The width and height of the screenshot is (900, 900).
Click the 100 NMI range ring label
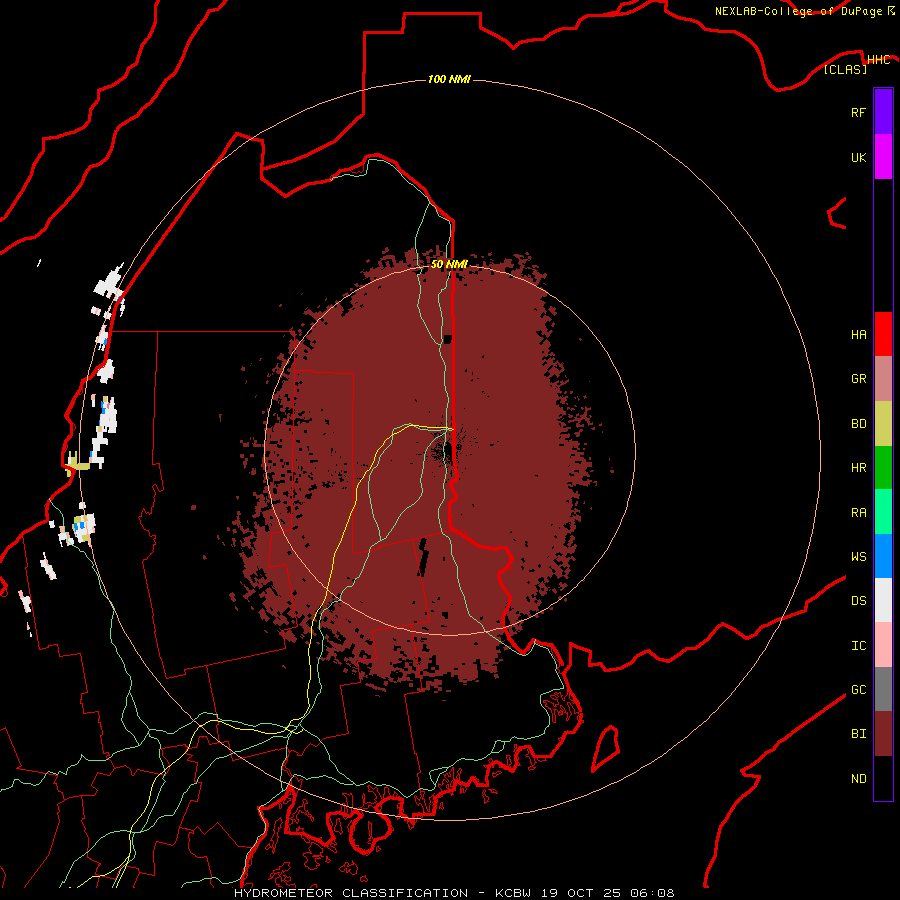point(449,79)
